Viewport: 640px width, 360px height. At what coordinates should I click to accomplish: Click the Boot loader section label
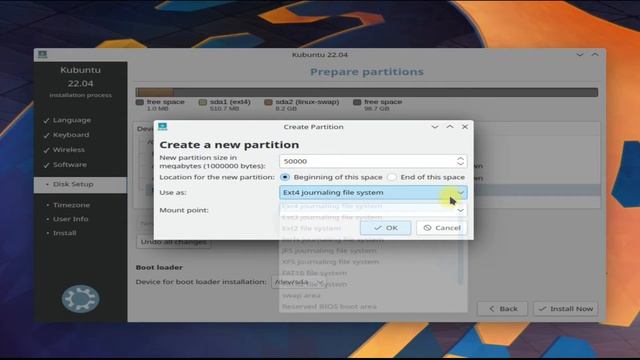click(x=159, y=267)
